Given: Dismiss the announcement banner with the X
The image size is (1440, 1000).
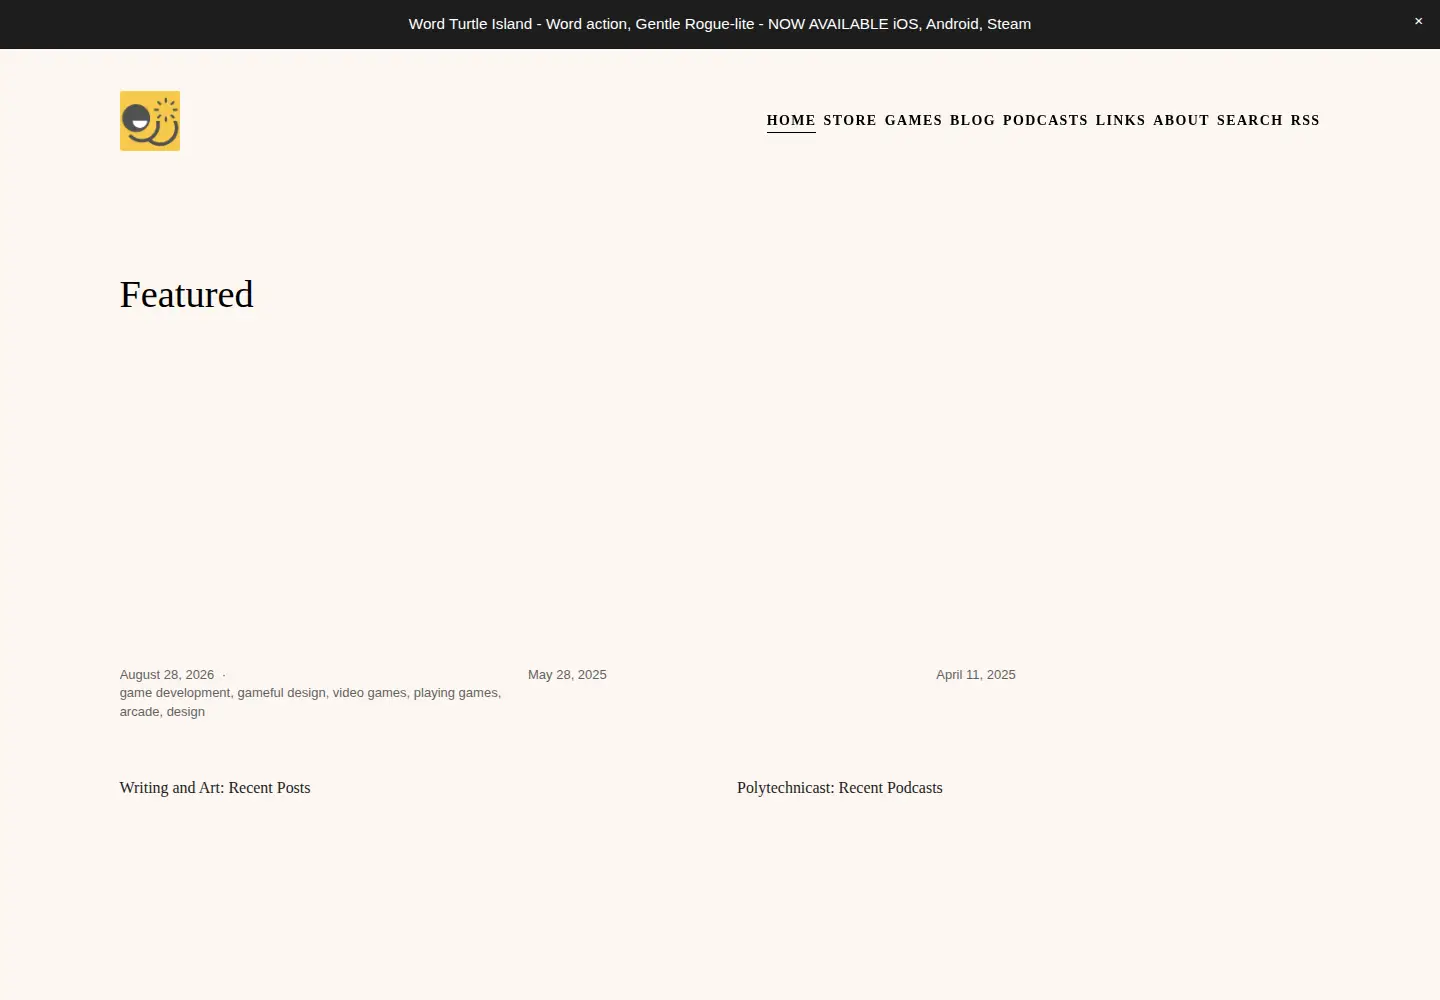Looking at the screenshot, I should 1418,21.
